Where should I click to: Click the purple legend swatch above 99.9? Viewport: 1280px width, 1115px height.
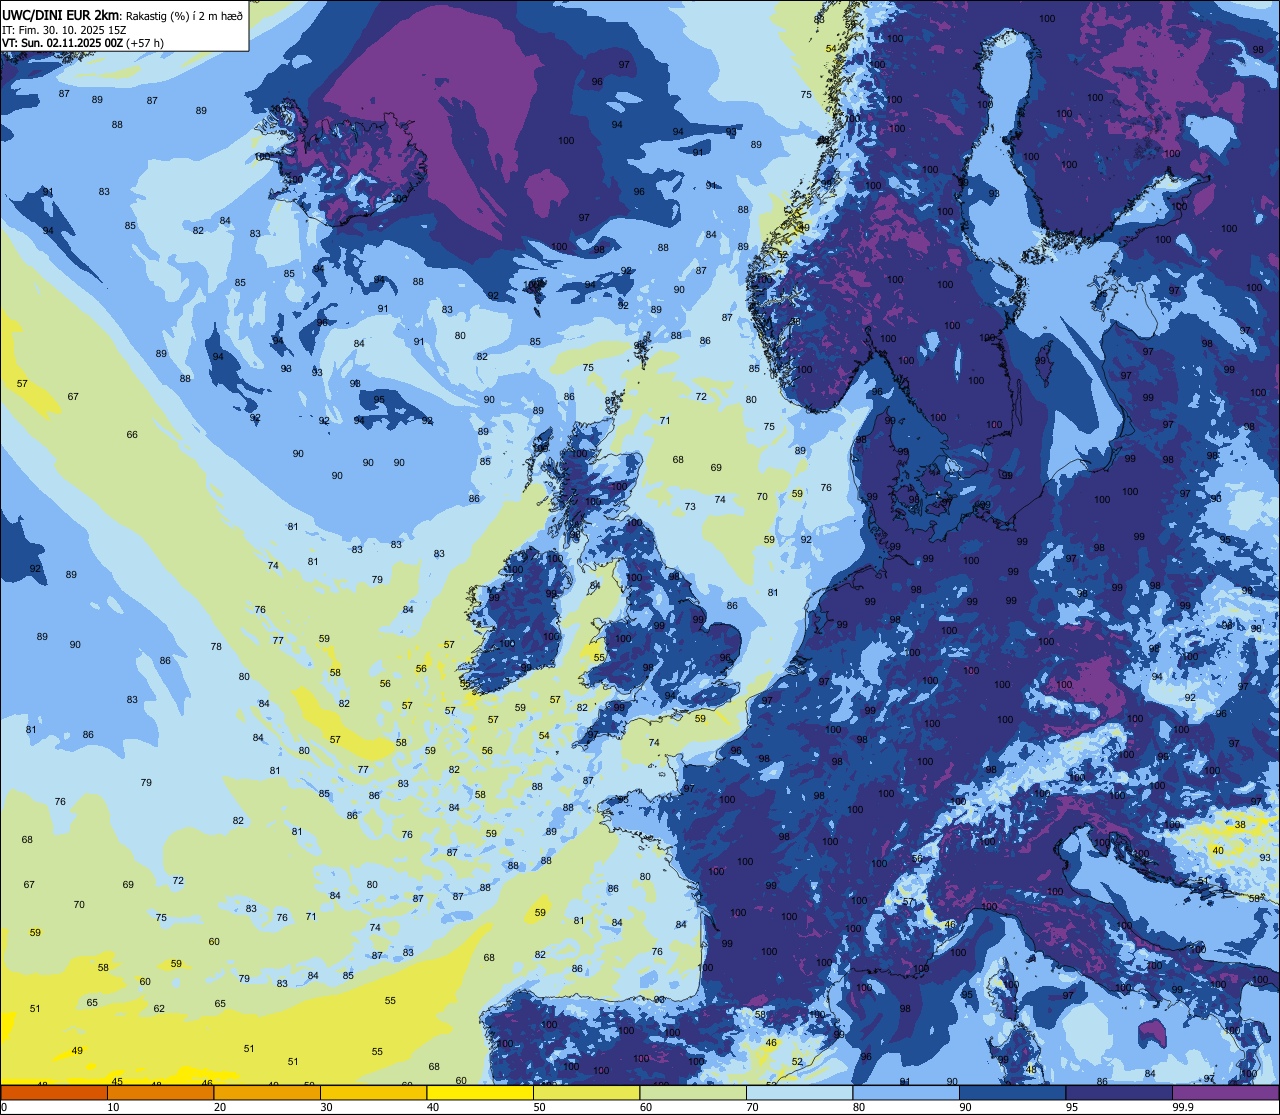point(1225,1092)
